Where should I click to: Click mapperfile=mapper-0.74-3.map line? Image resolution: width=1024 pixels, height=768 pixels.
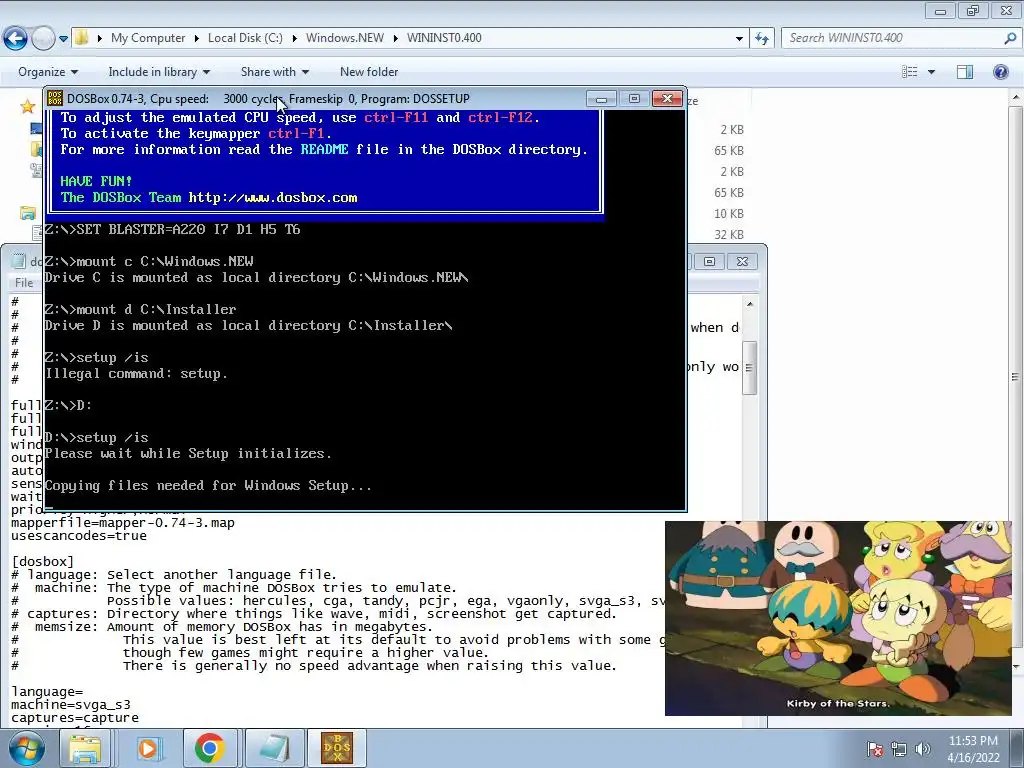click(122, 522)
